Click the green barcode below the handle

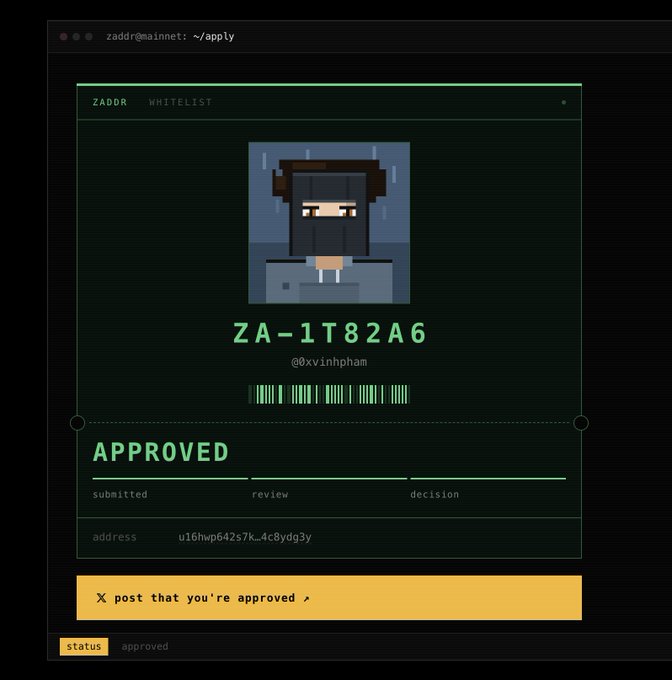click(329, 394)
